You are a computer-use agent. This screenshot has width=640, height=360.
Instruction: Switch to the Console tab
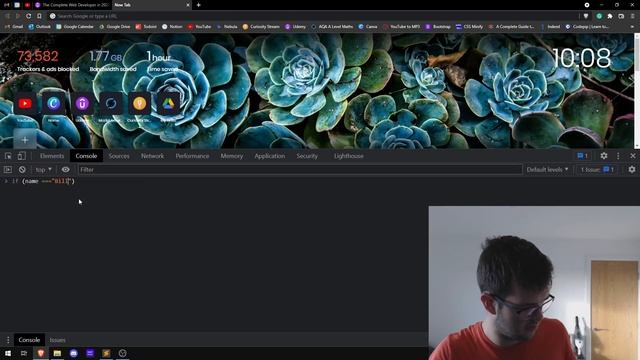click(x=86, y=156)
